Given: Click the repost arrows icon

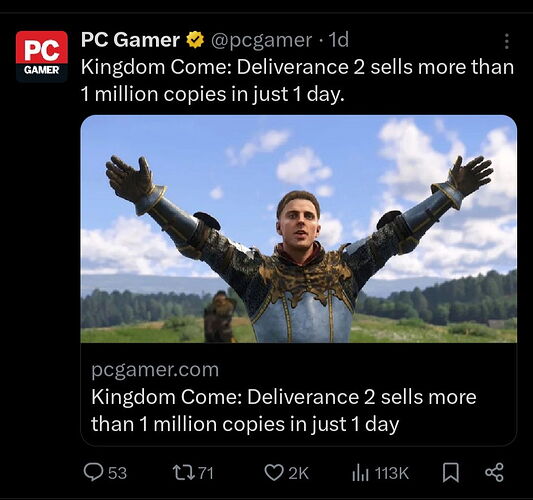Looking at the screenshot, I should coord(184,472).
